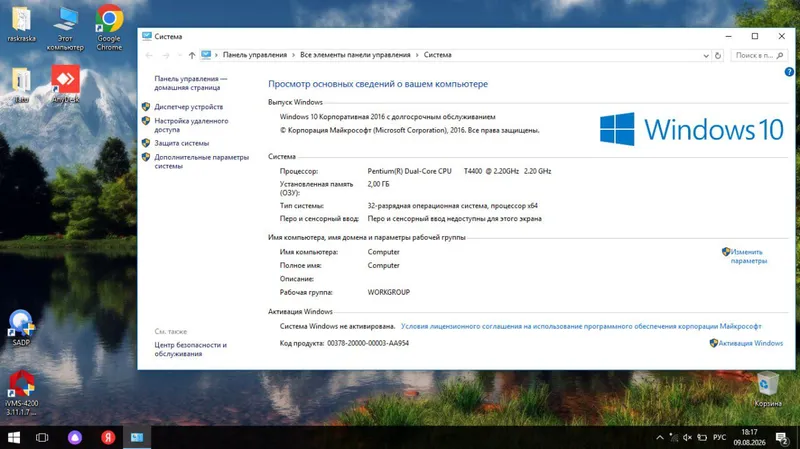Select the Система window taskbar button
Image resolution: width=800 pixels, height=449 pixels.
point(137,437)
